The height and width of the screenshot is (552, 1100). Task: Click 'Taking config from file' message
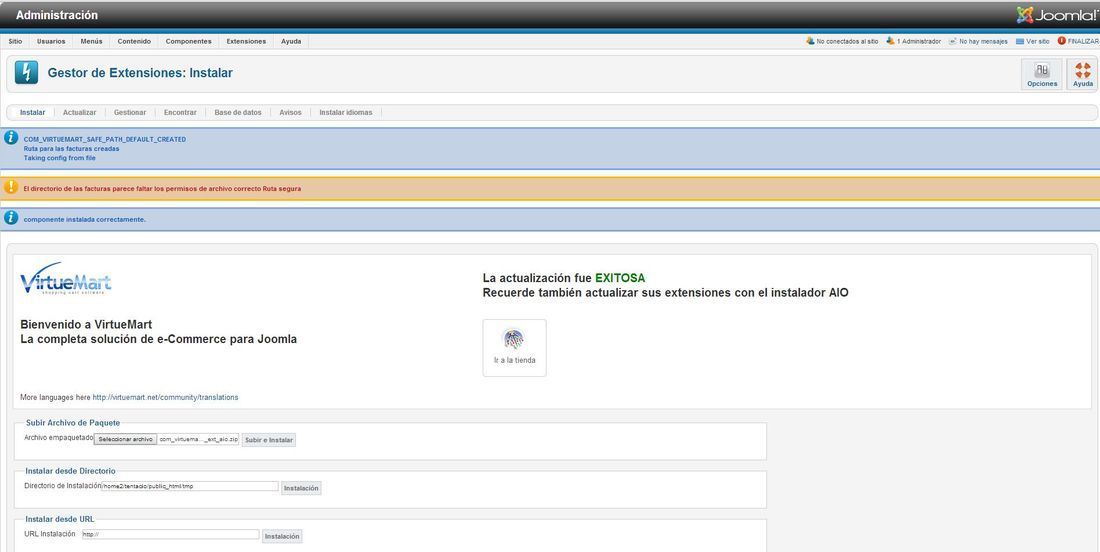click(60, 158)
